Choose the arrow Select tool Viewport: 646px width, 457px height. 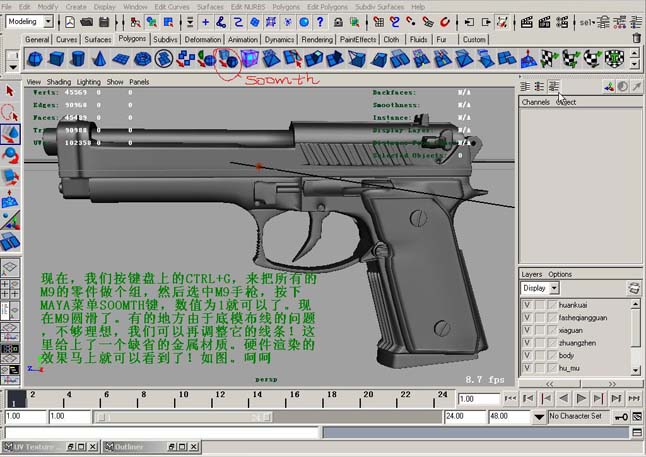10,91
